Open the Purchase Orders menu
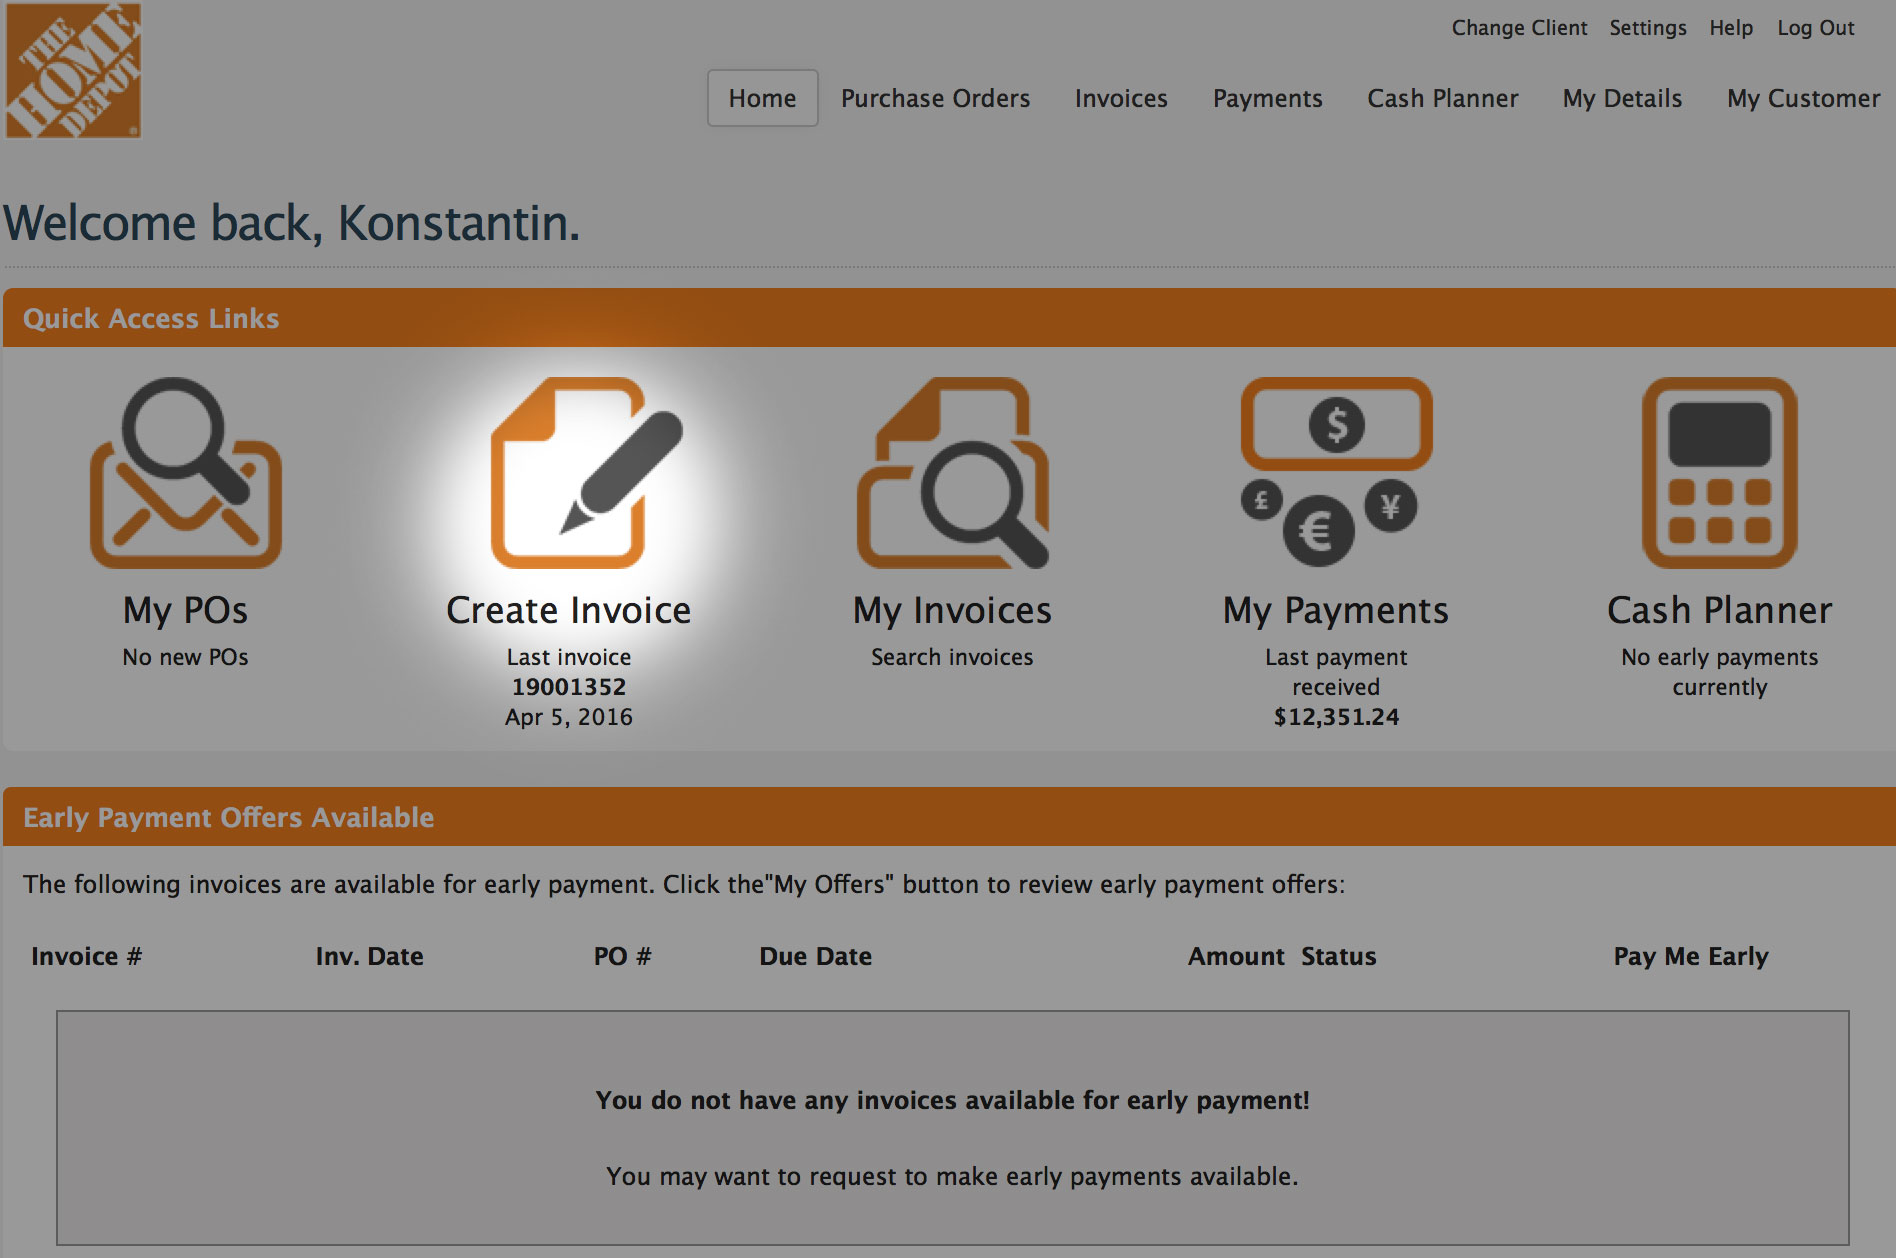Screen dimensions: 1896x1258 (935, 98)
